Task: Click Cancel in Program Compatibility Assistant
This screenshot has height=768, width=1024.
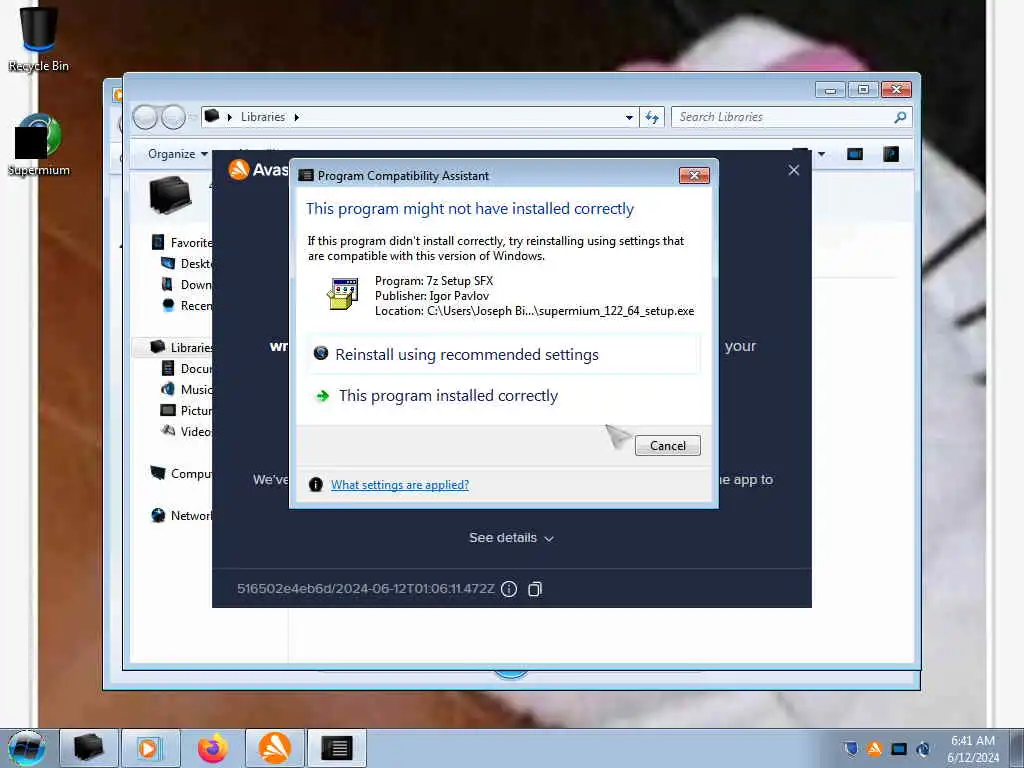Action: point(667,445)
